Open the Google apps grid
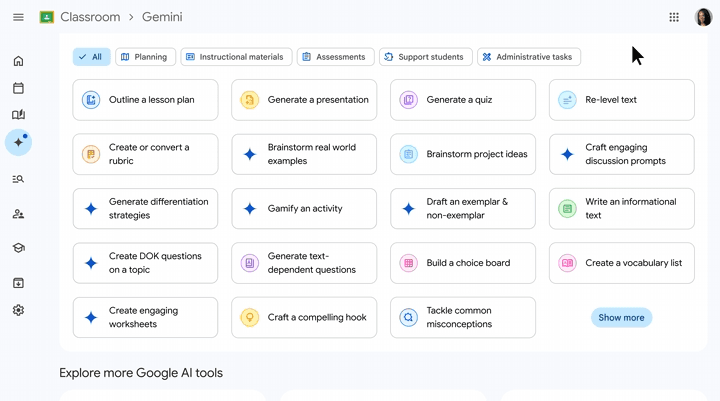The width and height of the screenshot is (720, 401). point(674,17)
